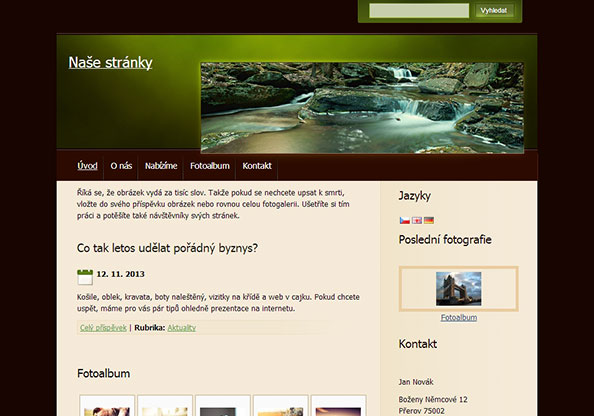Open the Naše stránky site title link
Viewport: 594px width, 416px height.
(110, 63)
